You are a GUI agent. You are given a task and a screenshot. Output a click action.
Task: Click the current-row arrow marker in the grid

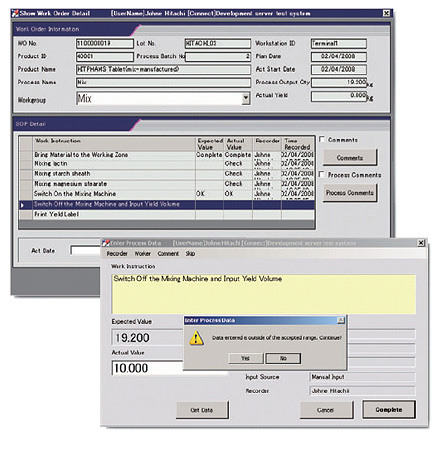[22, 205]
